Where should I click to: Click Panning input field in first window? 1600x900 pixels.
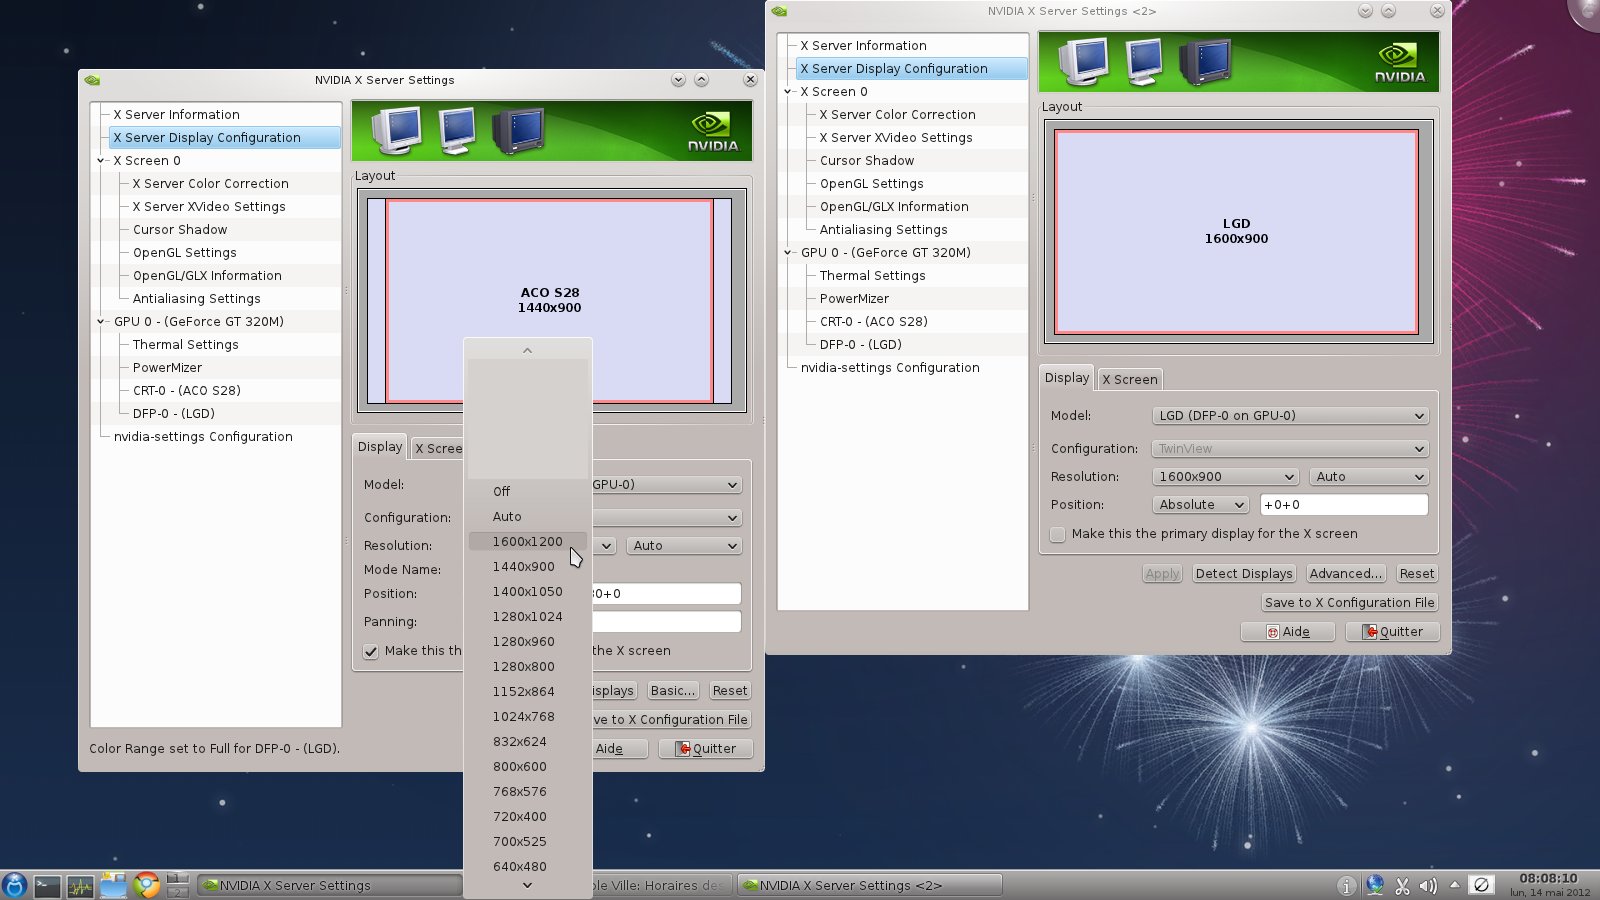pyautogui.click(x=666, y=622)
